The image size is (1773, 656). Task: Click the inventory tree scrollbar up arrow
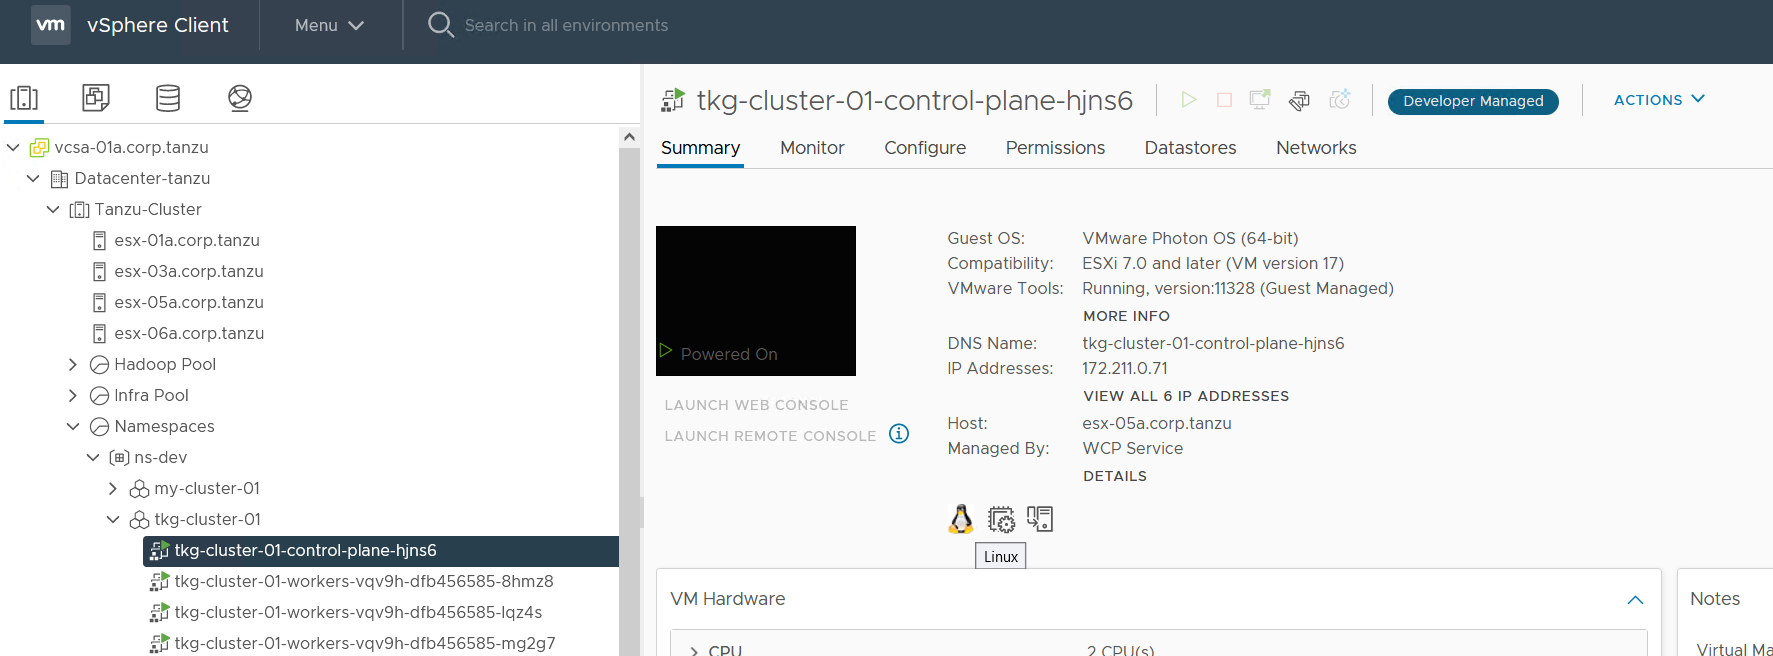click(629, 137)
